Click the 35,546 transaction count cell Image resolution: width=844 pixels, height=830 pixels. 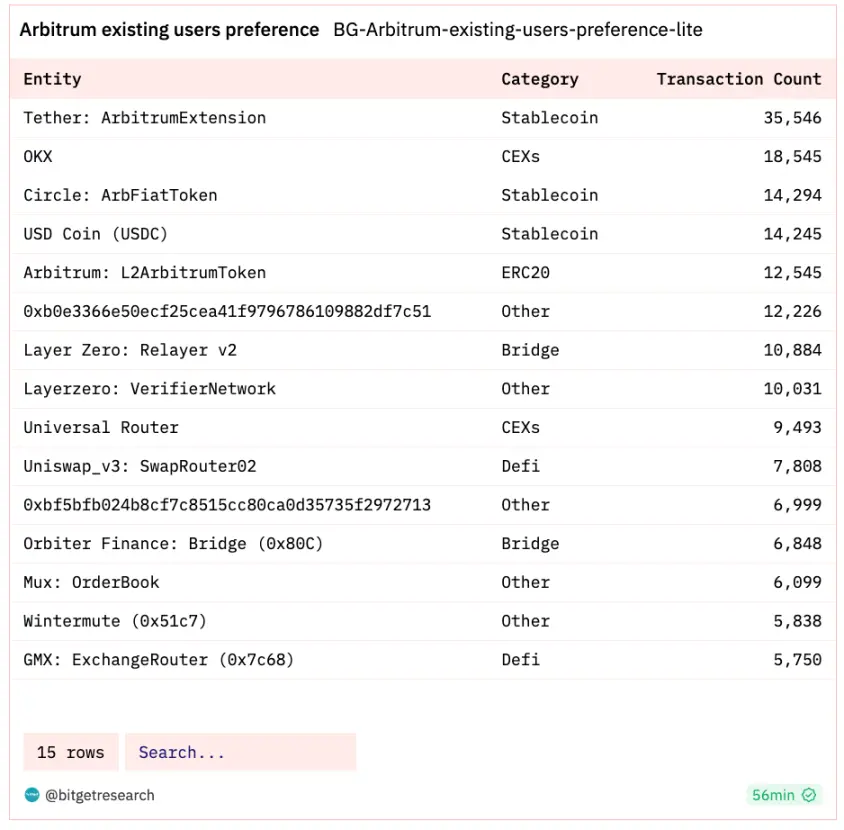click(x=792, y=118)
